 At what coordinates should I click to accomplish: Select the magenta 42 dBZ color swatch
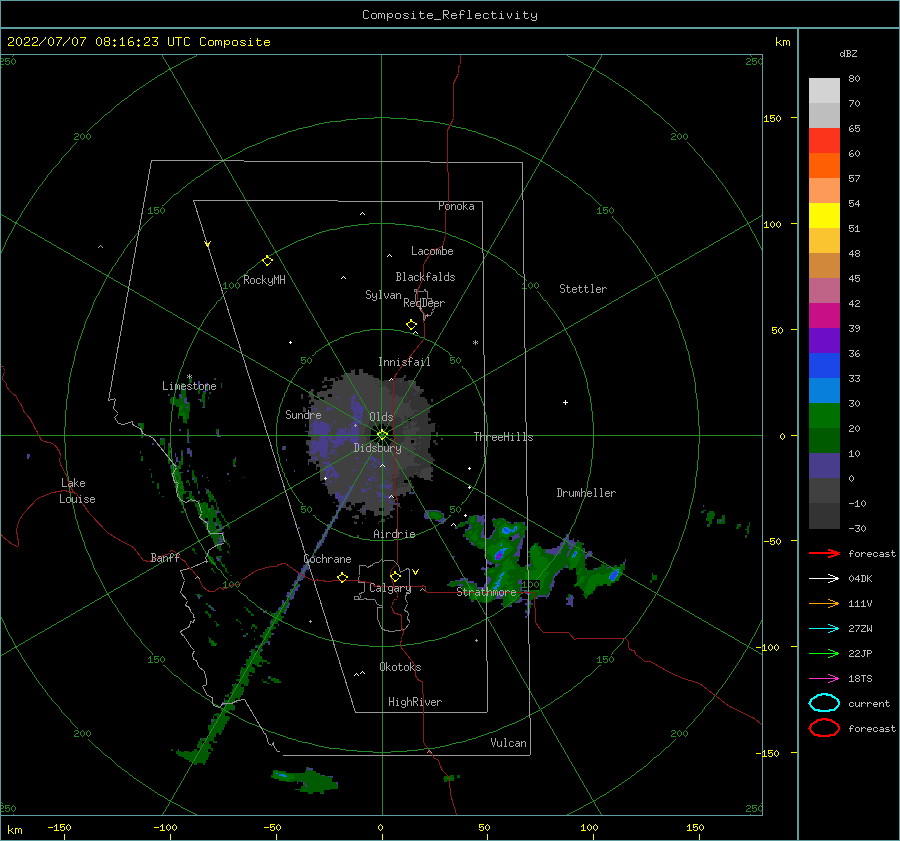(824, 315)
